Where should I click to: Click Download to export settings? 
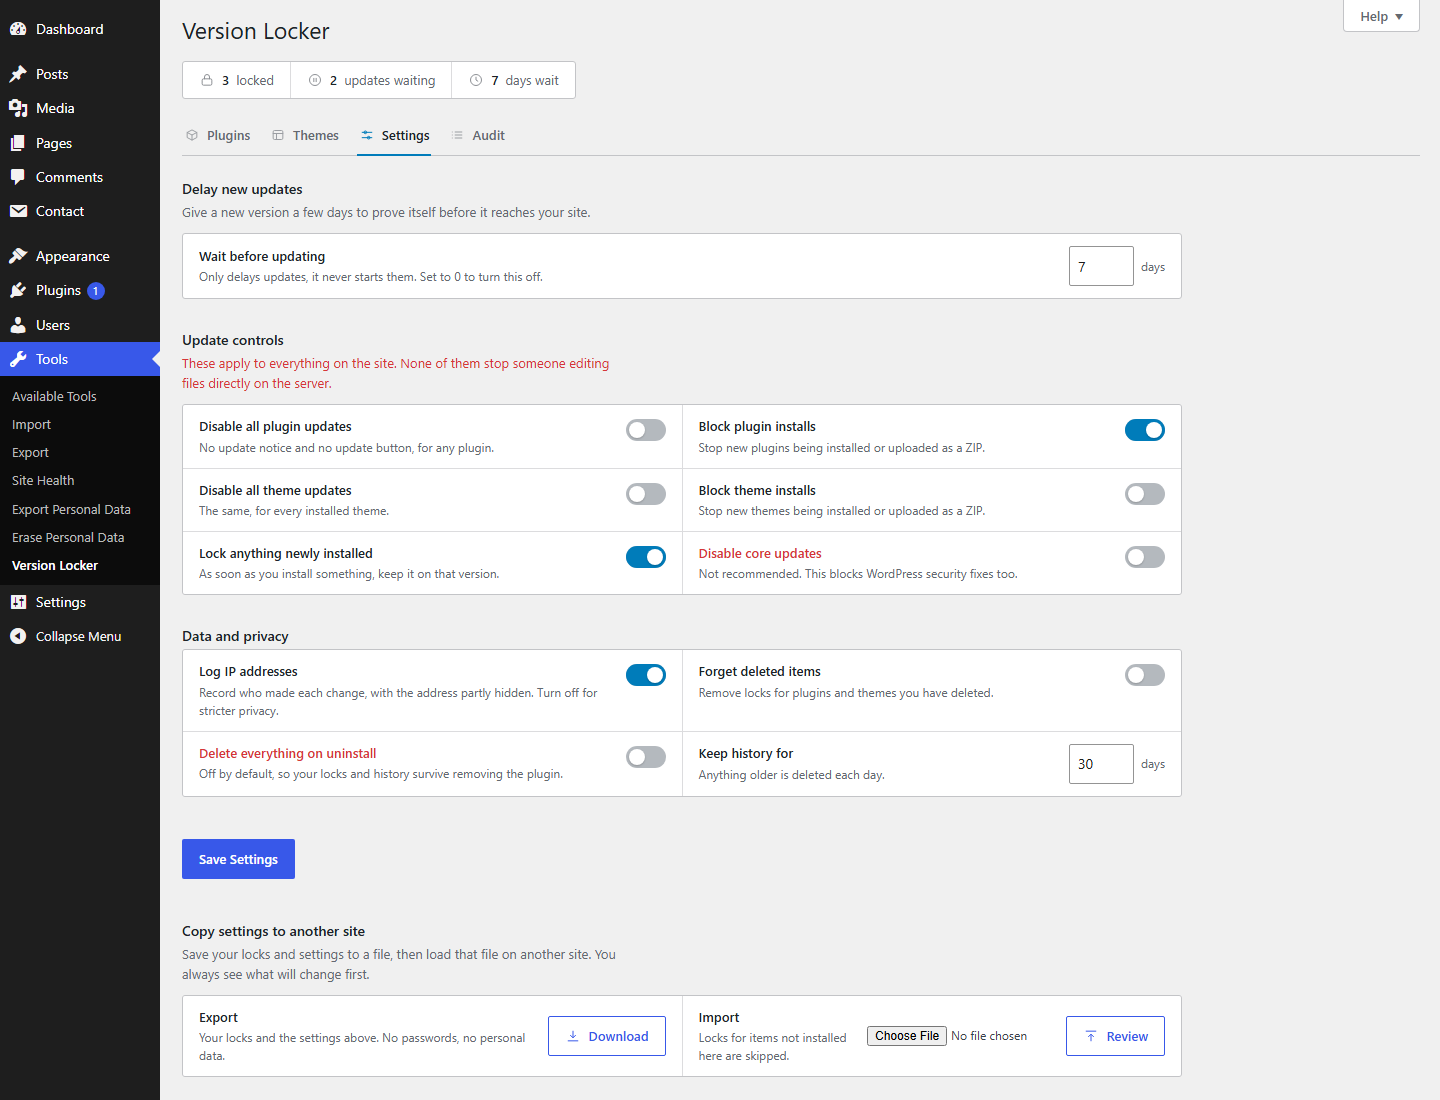click(607, 1036)
